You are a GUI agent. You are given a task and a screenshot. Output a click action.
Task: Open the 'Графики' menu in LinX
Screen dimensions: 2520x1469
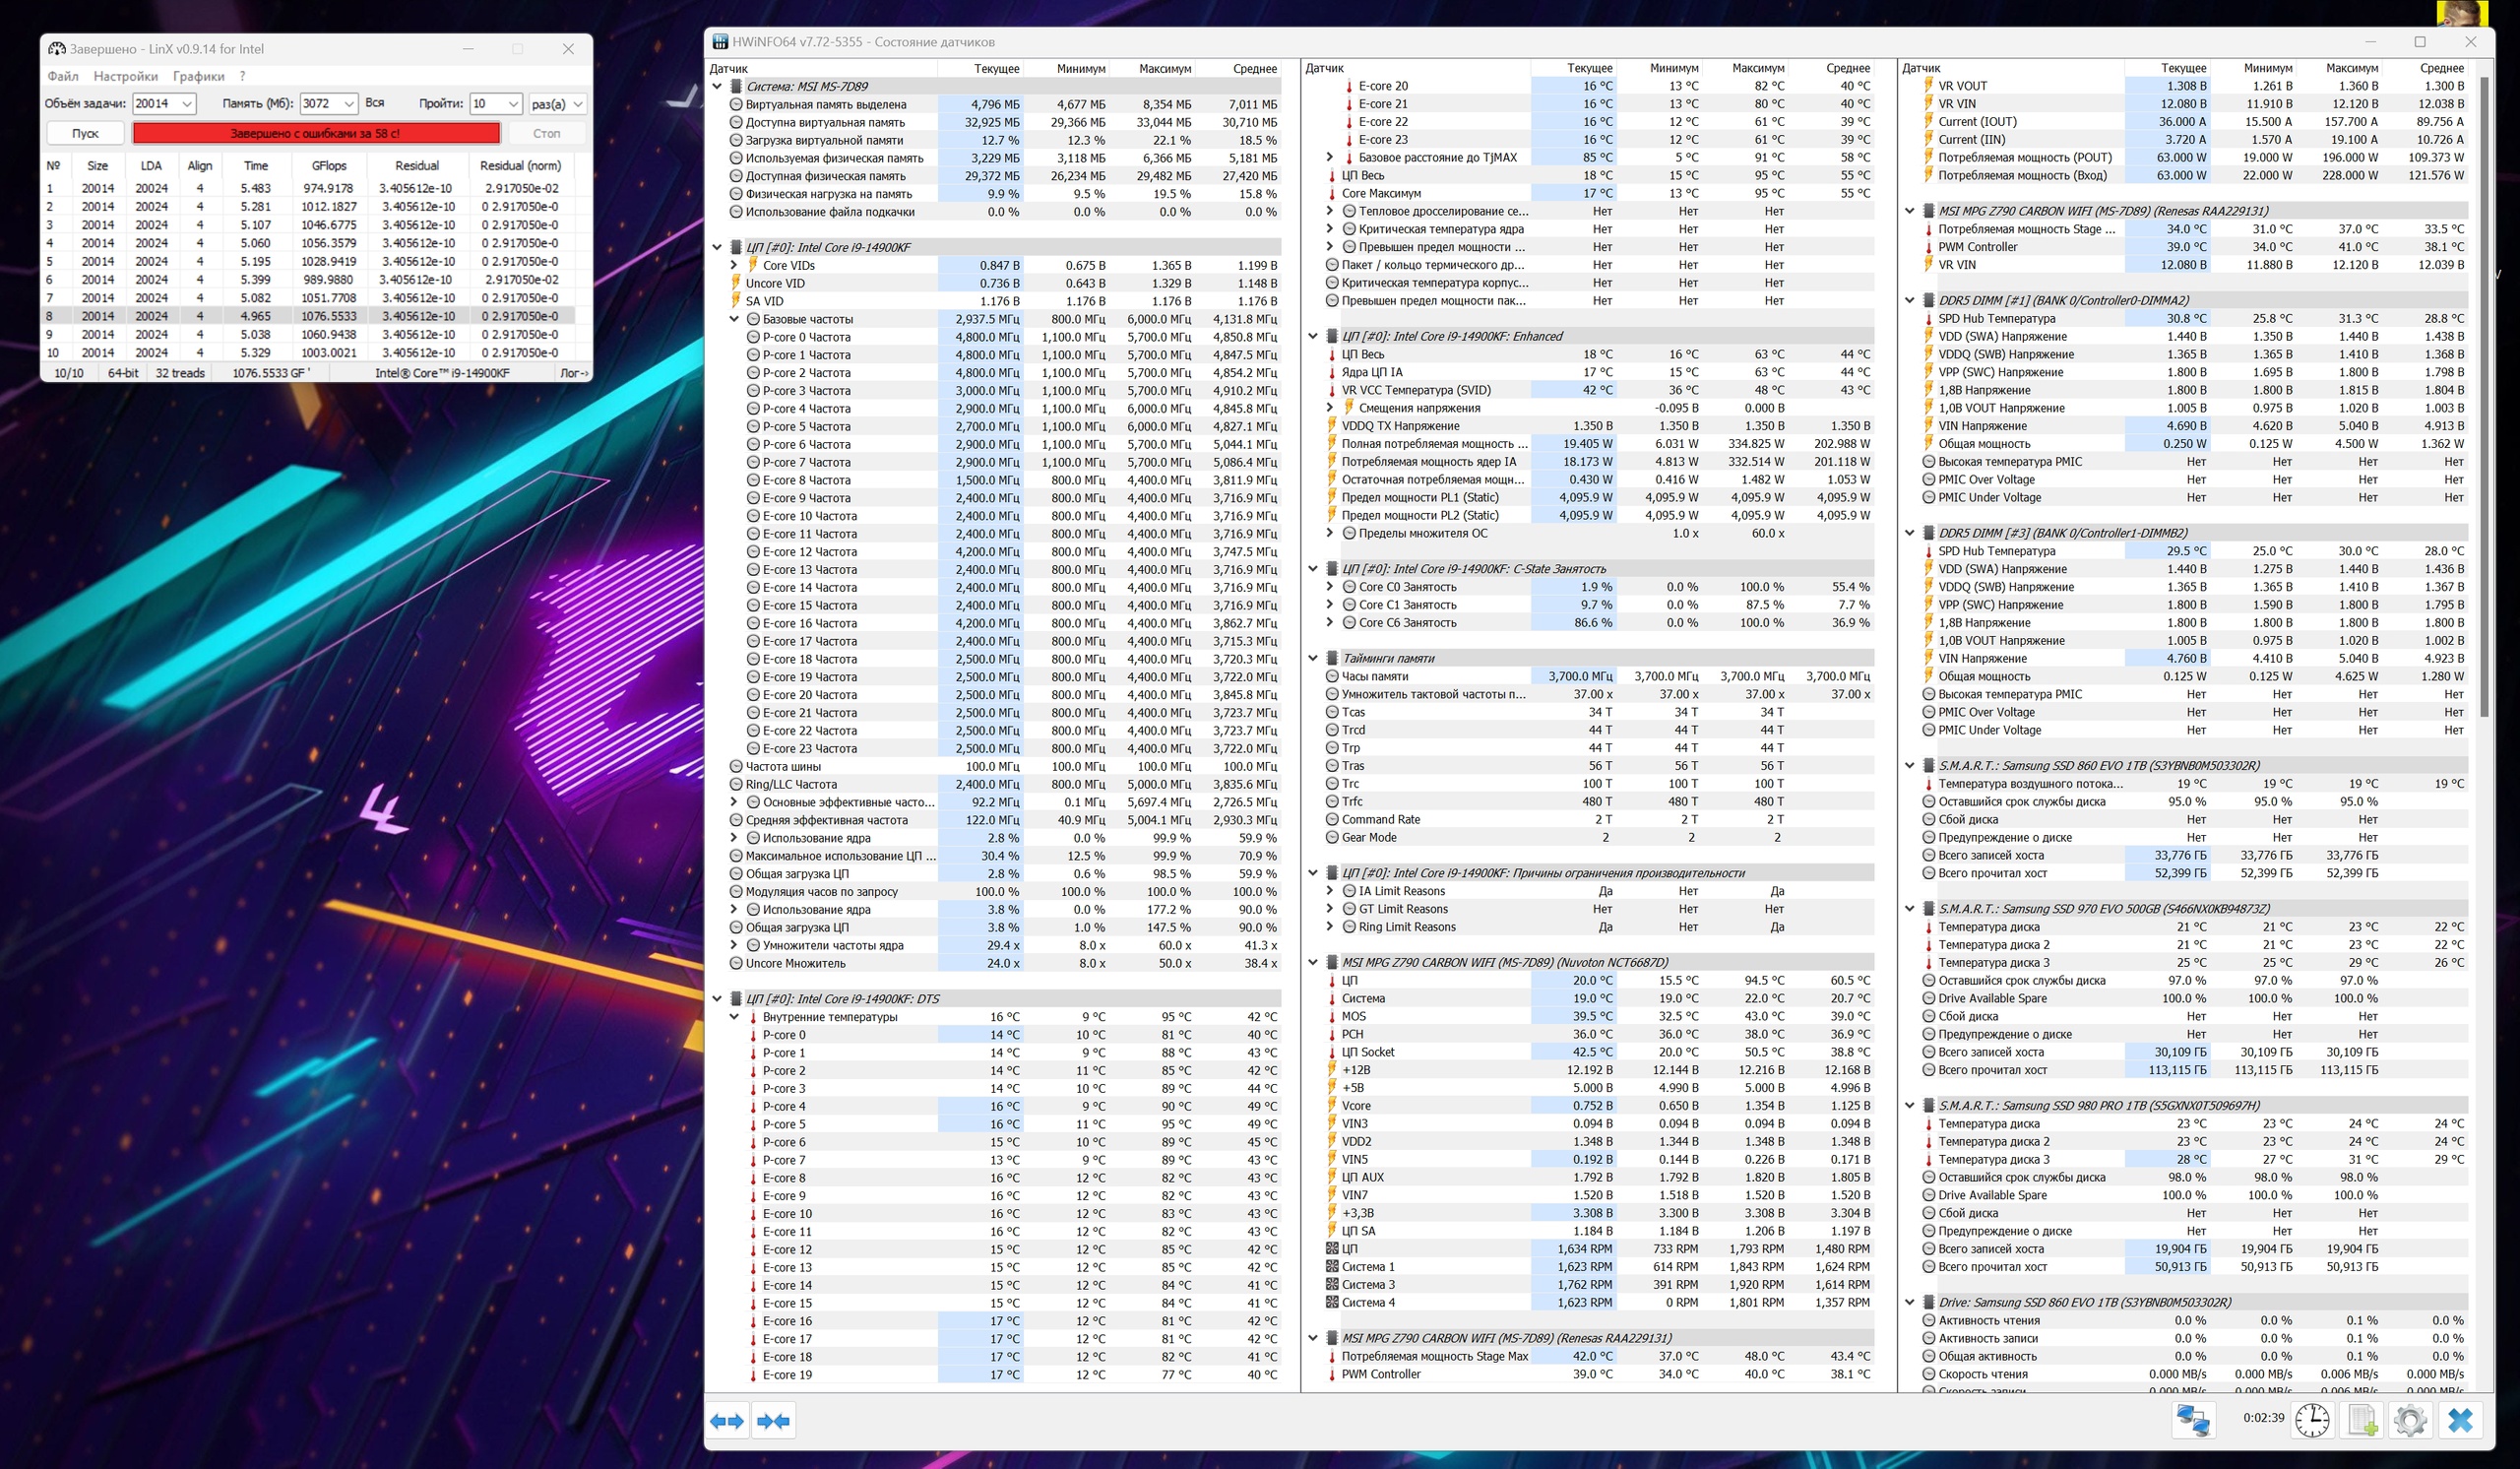click(198, 76)
